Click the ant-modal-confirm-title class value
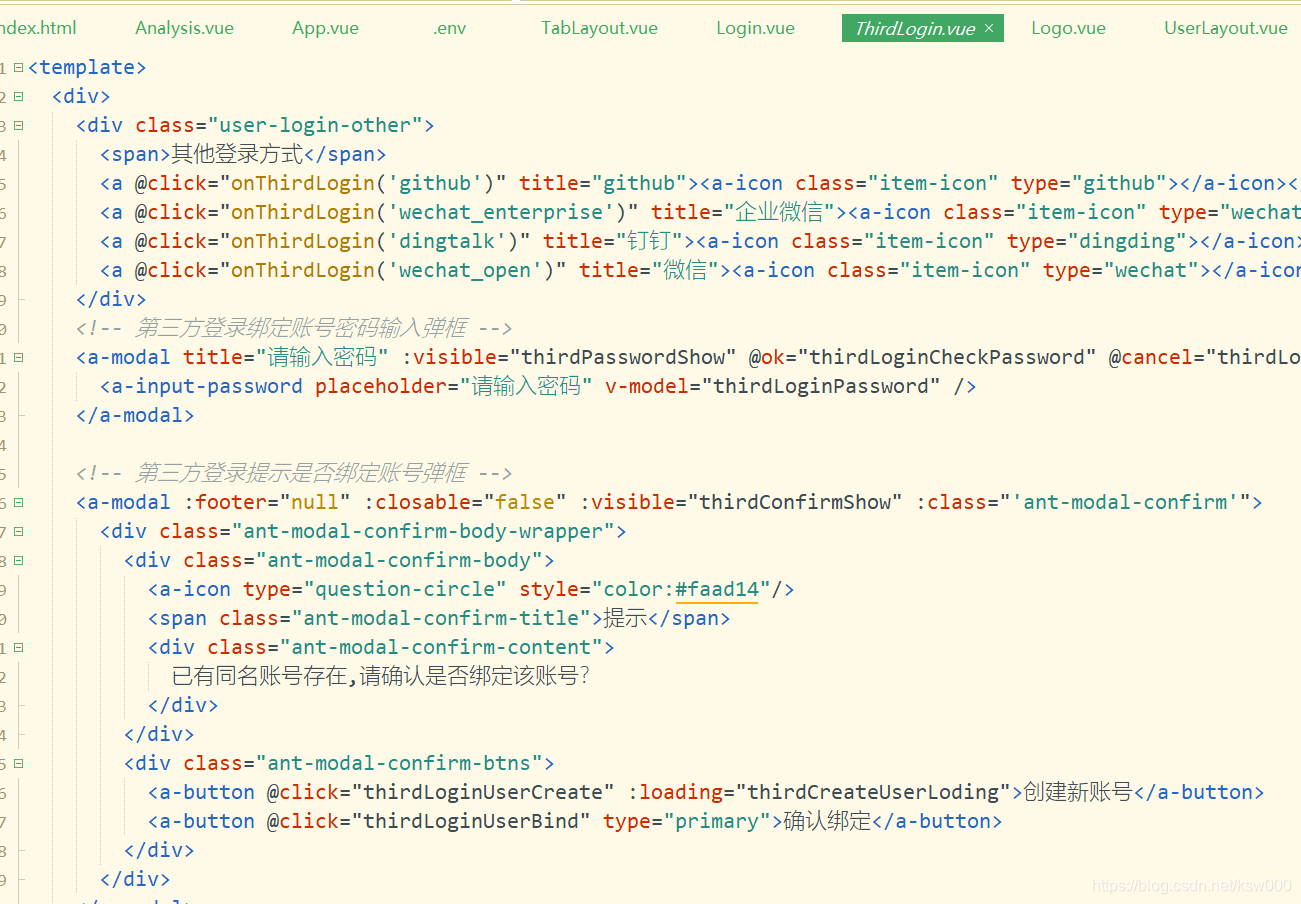This screenshot has height=904, width=1301. coord(441,618)
